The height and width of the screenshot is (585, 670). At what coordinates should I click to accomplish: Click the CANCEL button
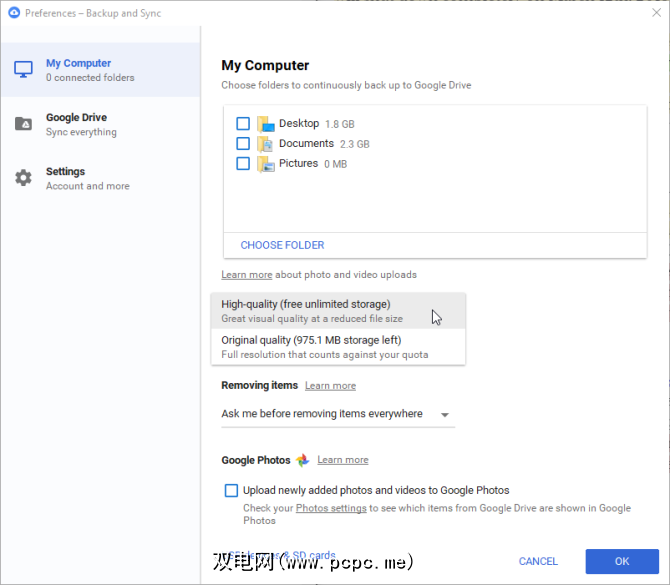538,561
